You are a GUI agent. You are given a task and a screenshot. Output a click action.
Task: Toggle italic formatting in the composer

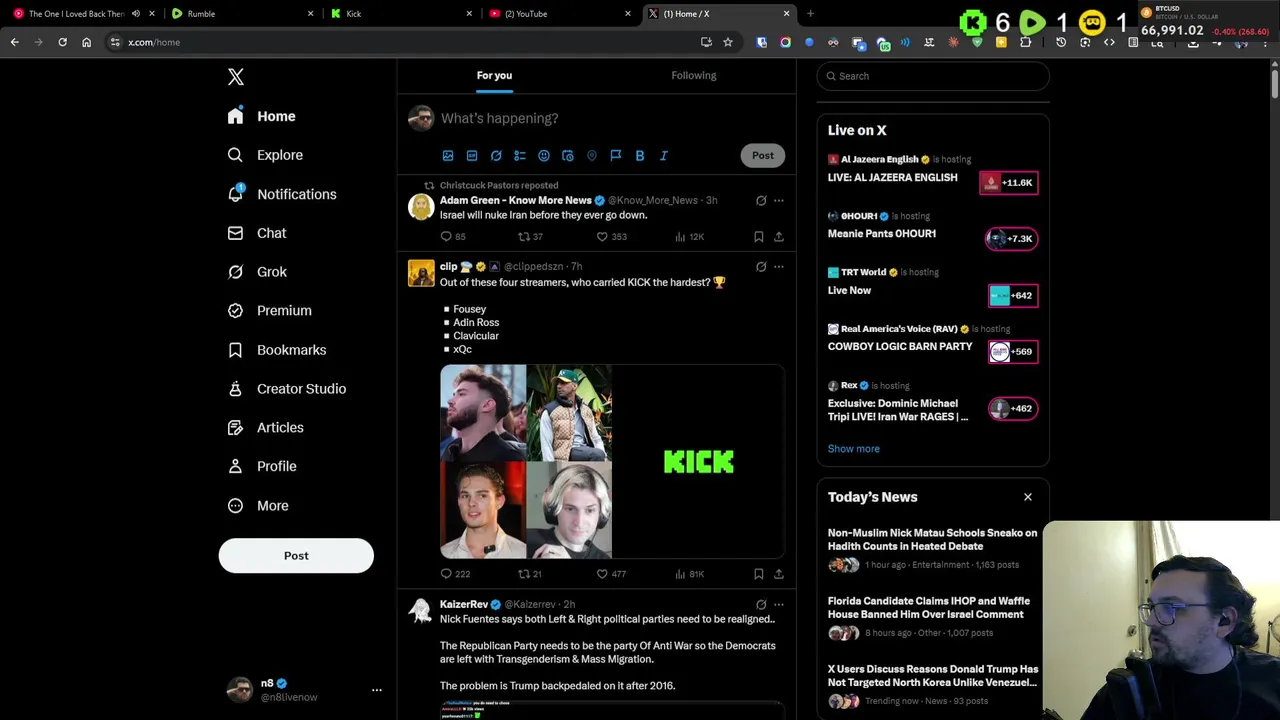(x=664, y=156)
